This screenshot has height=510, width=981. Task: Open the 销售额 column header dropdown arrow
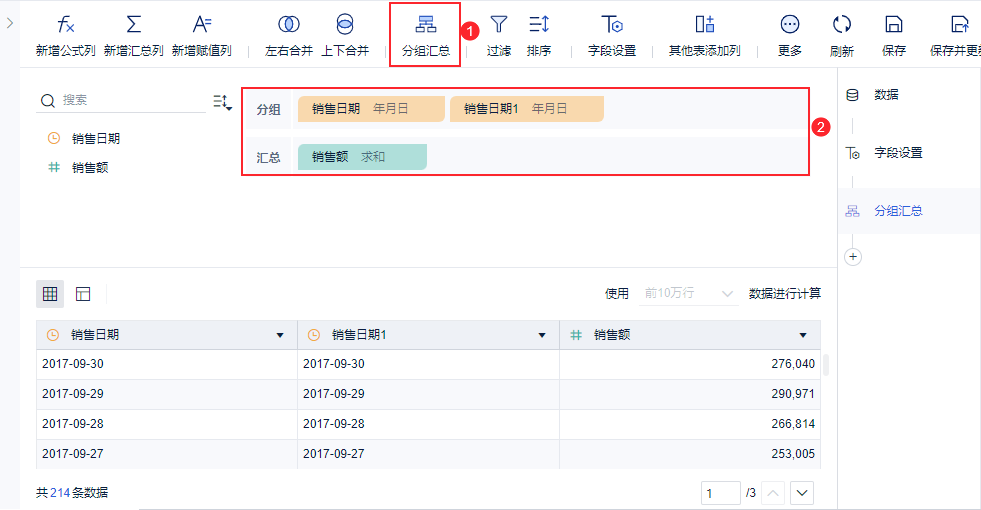click(803, 335)
